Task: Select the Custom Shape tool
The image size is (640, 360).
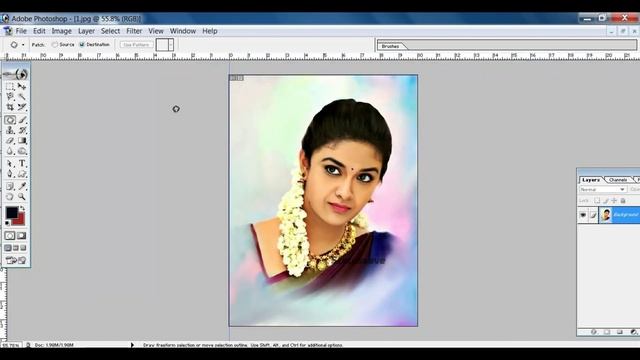Action: pyautogui.click(x=22, y=174)
